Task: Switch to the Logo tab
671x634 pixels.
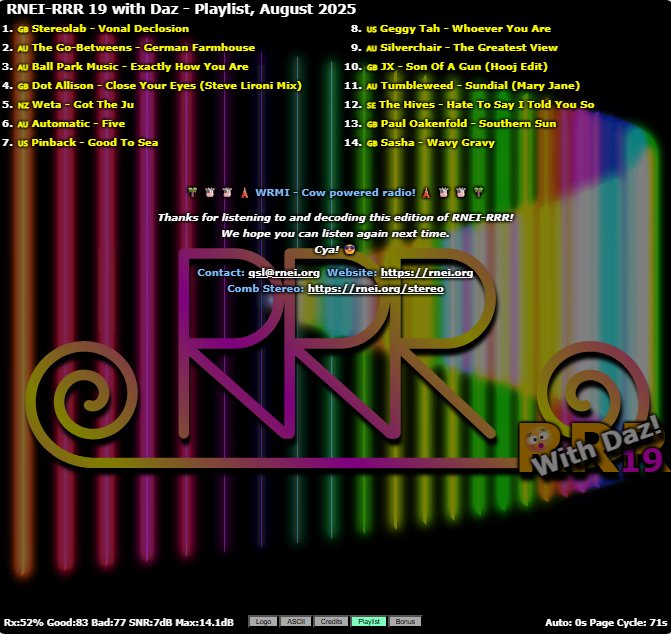Action: [x=263, y=621]
